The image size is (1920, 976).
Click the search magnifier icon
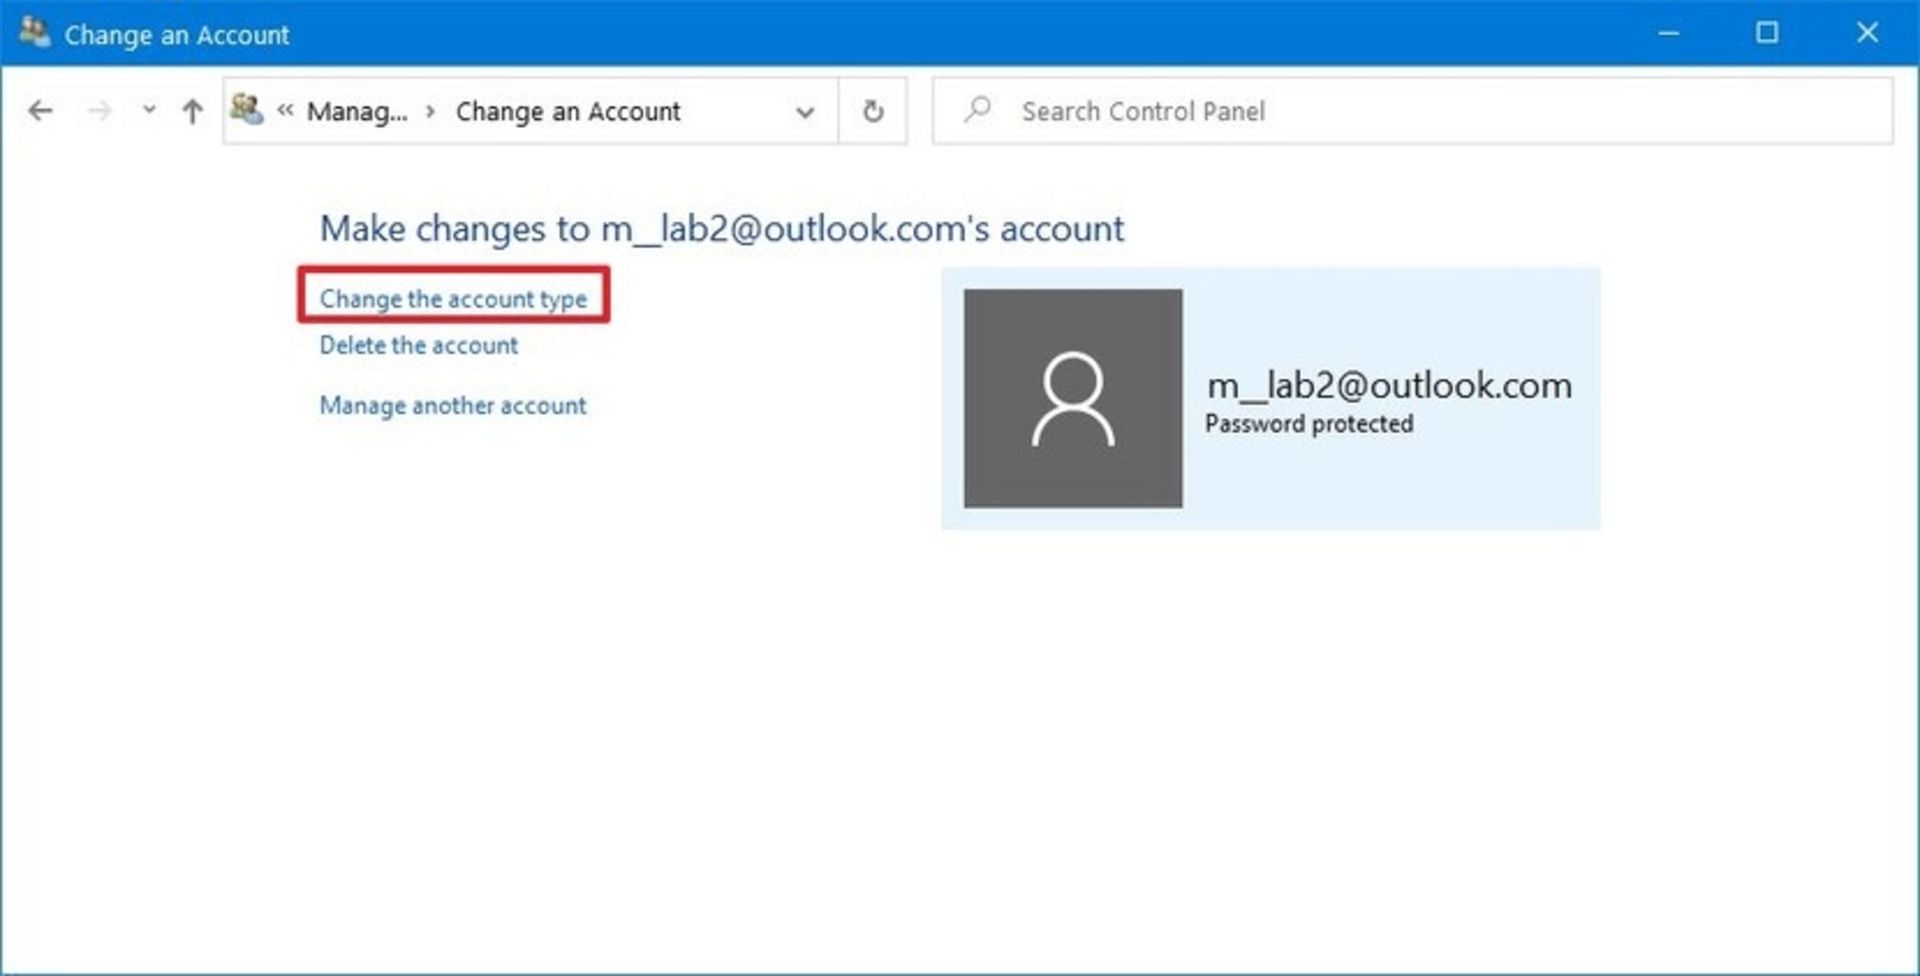coord(977,110)
